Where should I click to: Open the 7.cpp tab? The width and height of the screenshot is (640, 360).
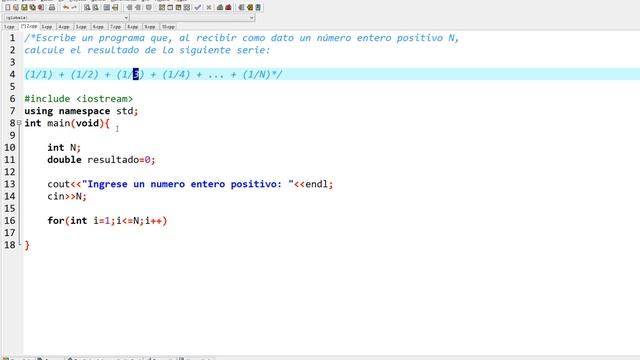point(116,27)
